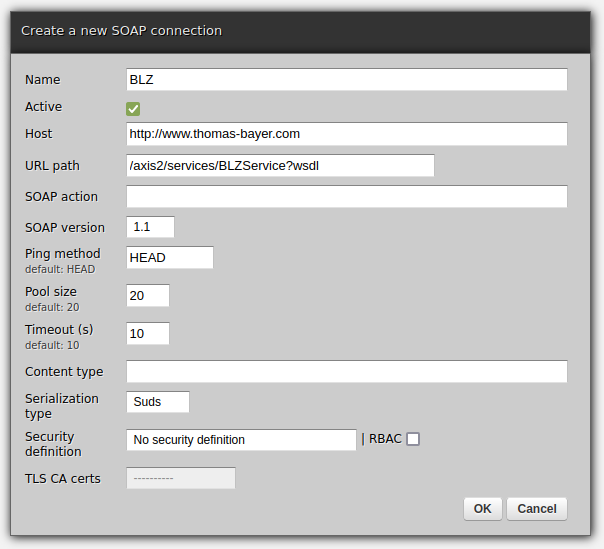Click the Timeout (s) input field
The image size is (604, 549).
click(x=148, y=334)
